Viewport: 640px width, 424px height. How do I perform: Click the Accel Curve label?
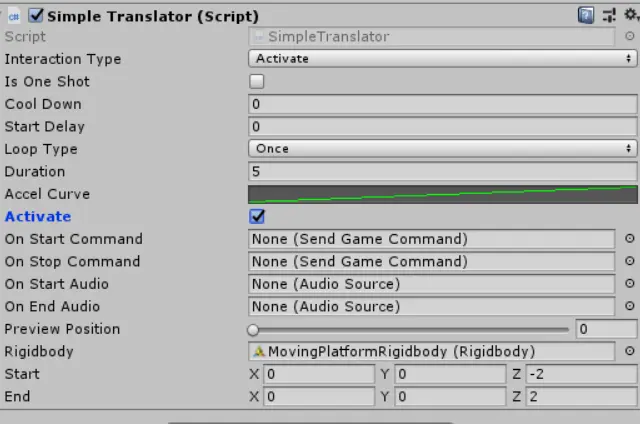47,194
